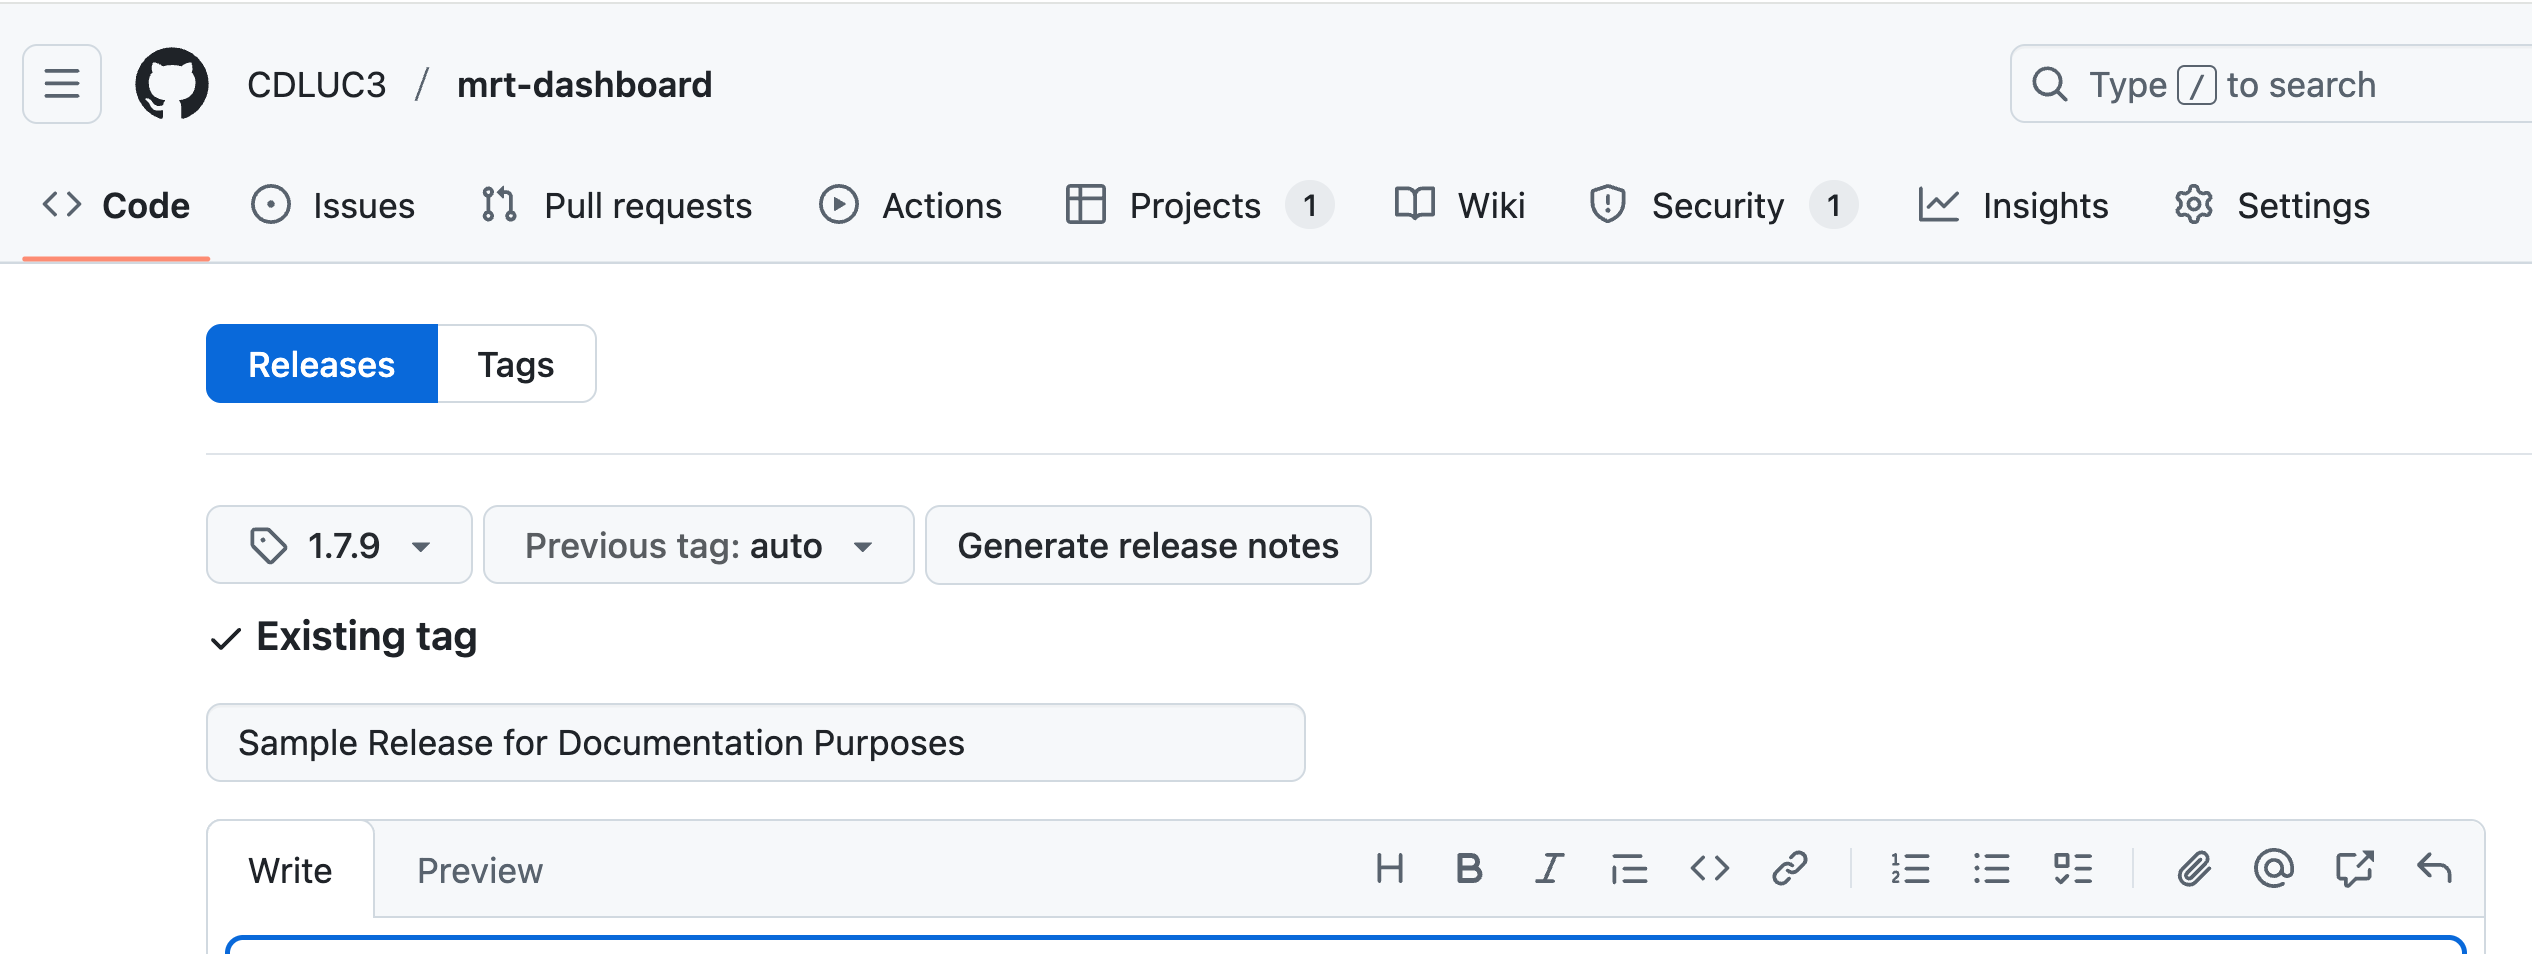Select the Write editor tab
The height and width of the screenshot is (954, 2532).
[x=290, y=870]
